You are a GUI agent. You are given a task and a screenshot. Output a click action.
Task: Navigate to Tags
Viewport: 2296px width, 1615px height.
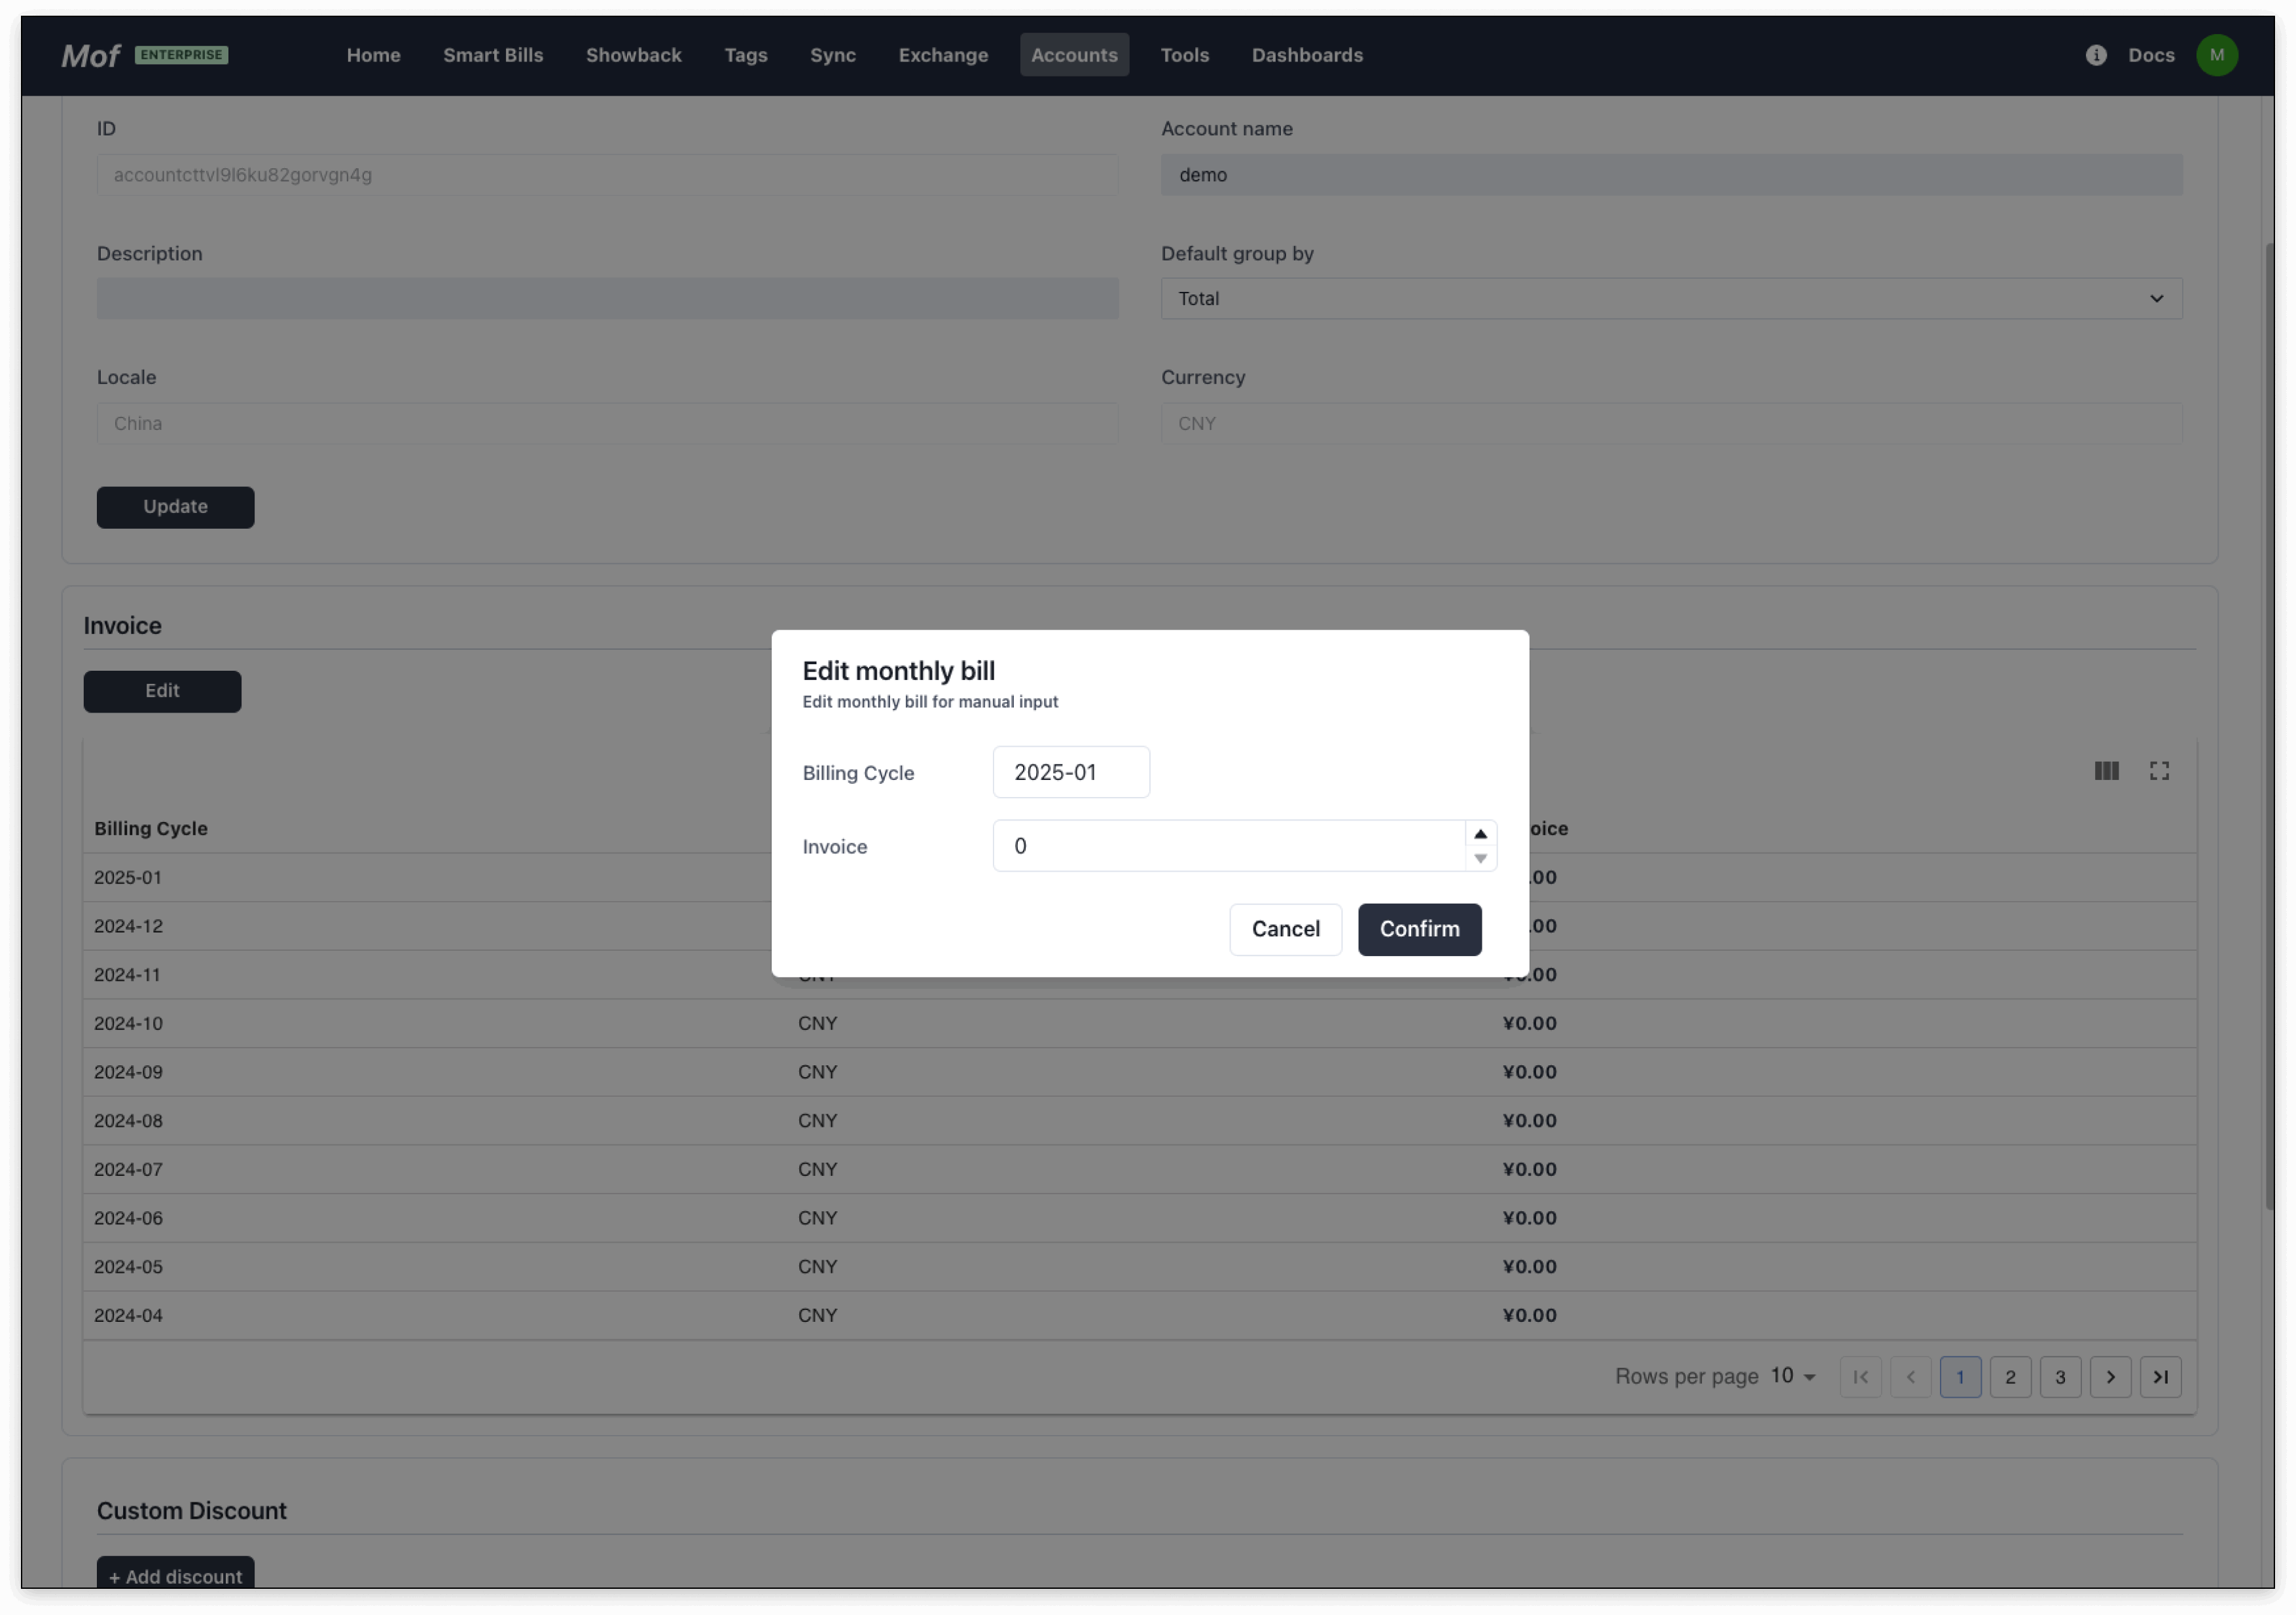745,55
